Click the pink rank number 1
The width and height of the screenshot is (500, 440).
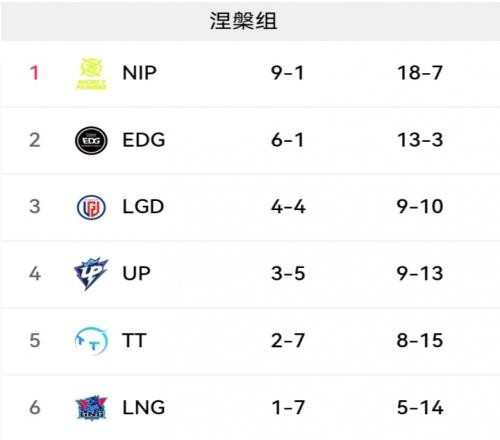(x=35, y=73)
